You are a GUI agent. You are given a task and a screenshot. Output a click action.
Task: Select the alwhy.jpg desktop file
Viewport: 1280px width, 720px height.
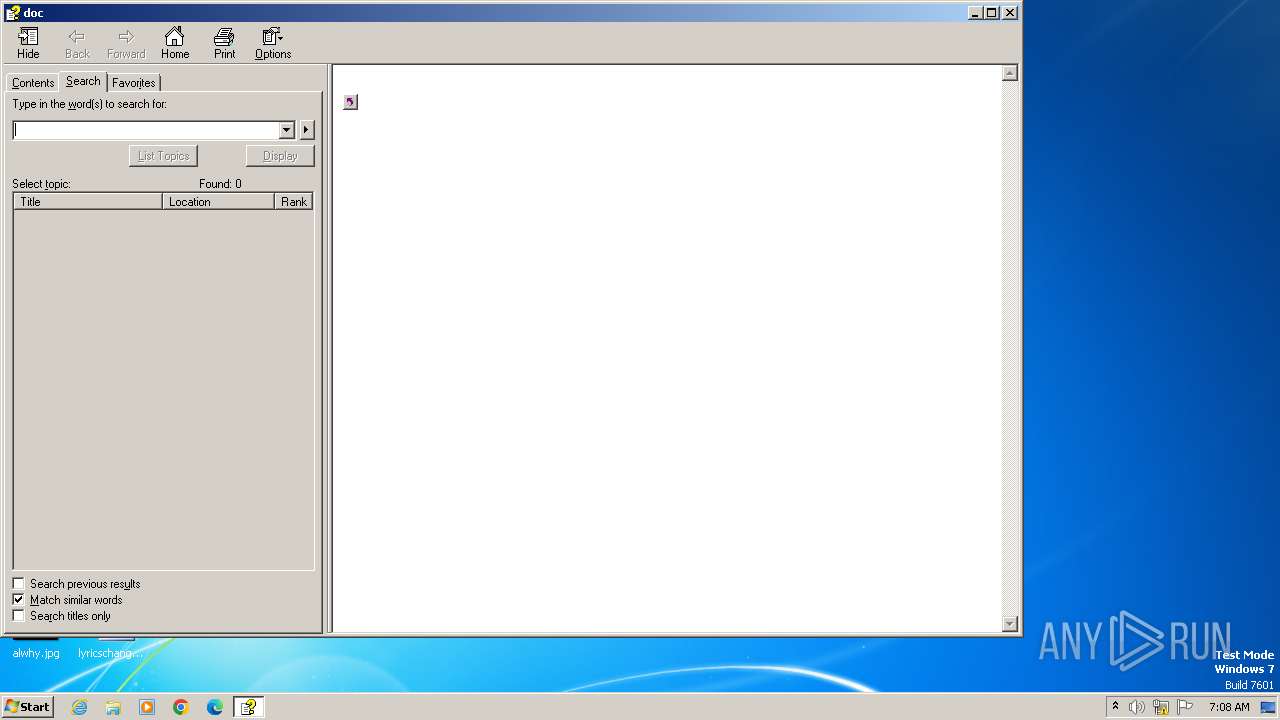point(36,653)
